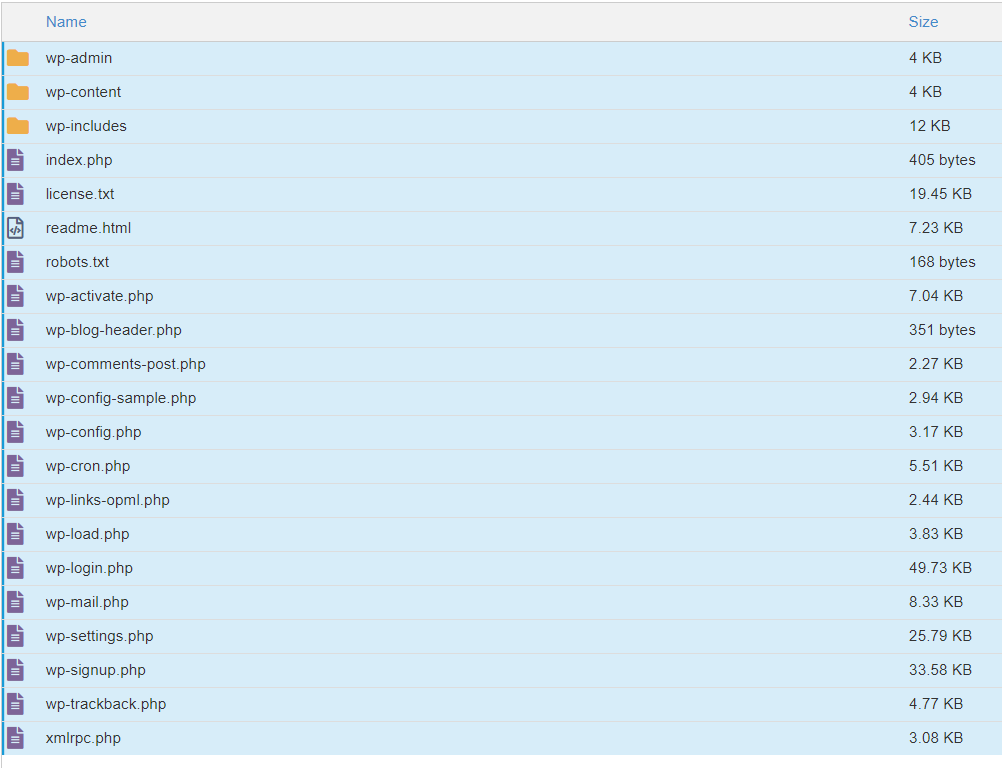
Task: Sort files using the Size column header
Action: click(922, 21)
